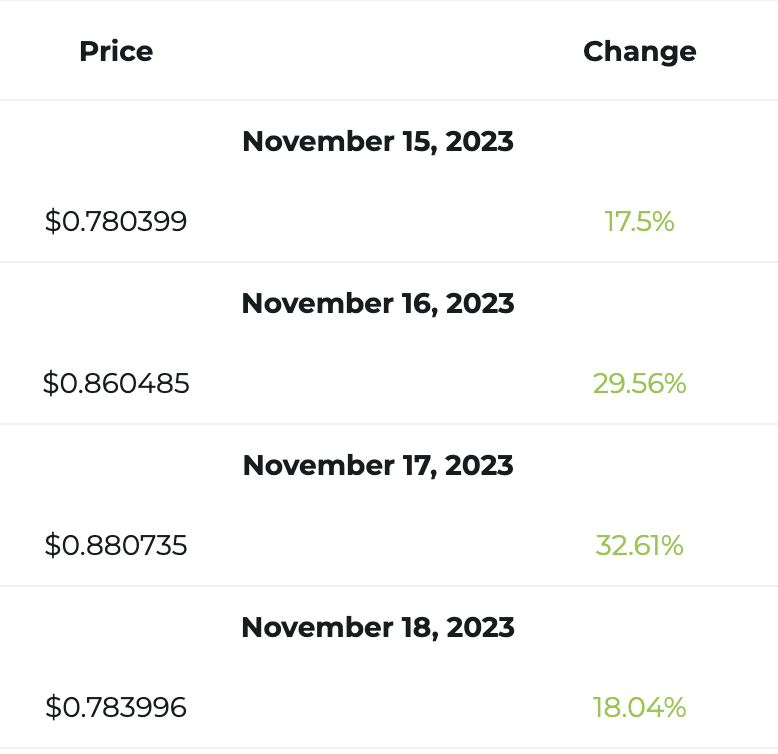Click empty cell between $0.860485 and 29.56%
The height and width of the screenshot is (754, 778).
(378, 383)
